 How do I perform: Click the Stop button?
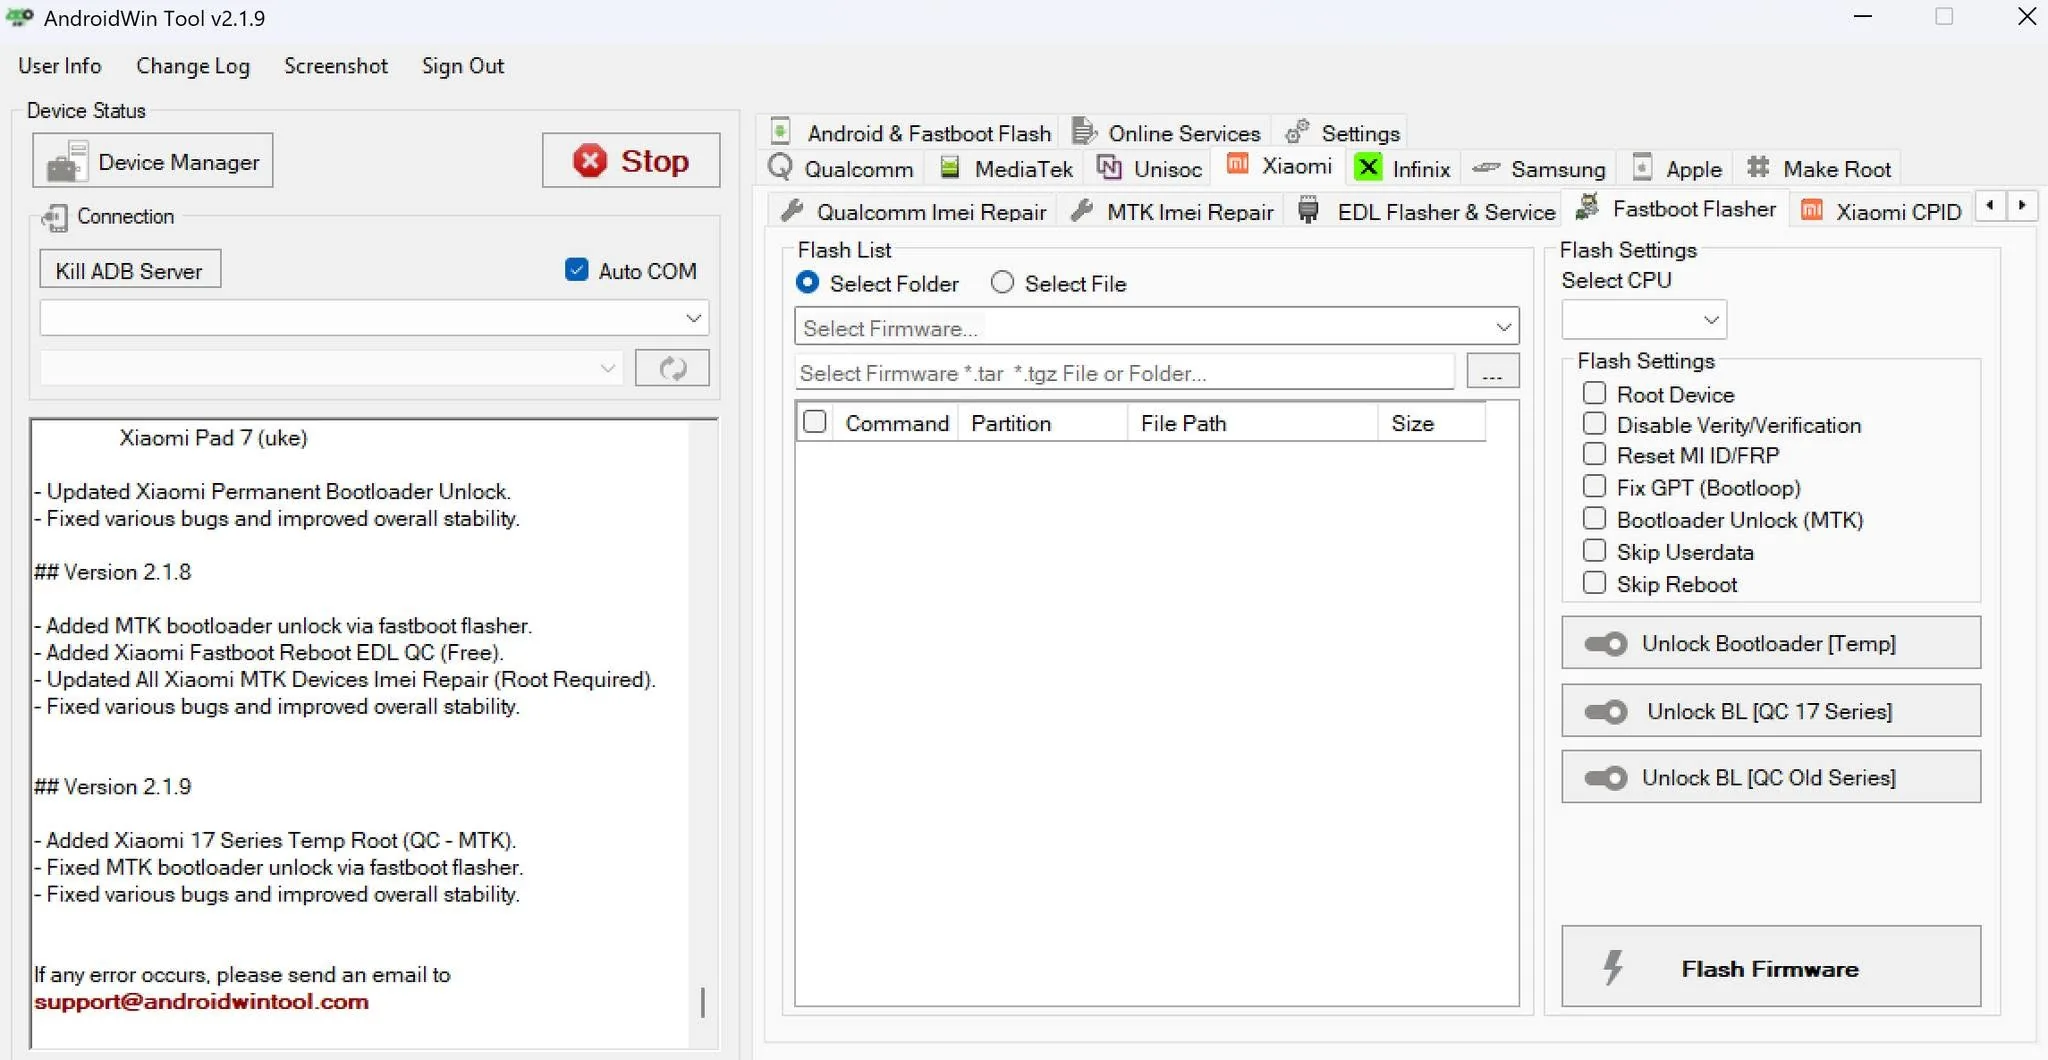(631, 160)
